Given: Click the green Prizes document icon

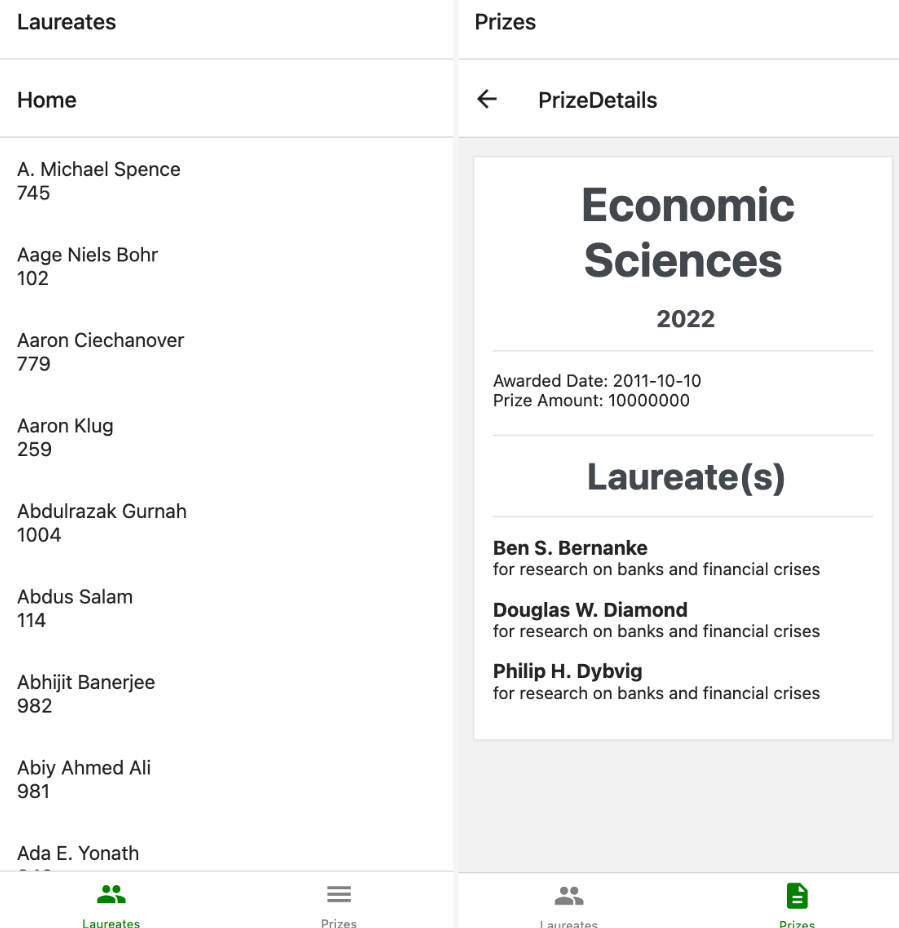Looking at the screenshot, I should (x=797, y=895).
